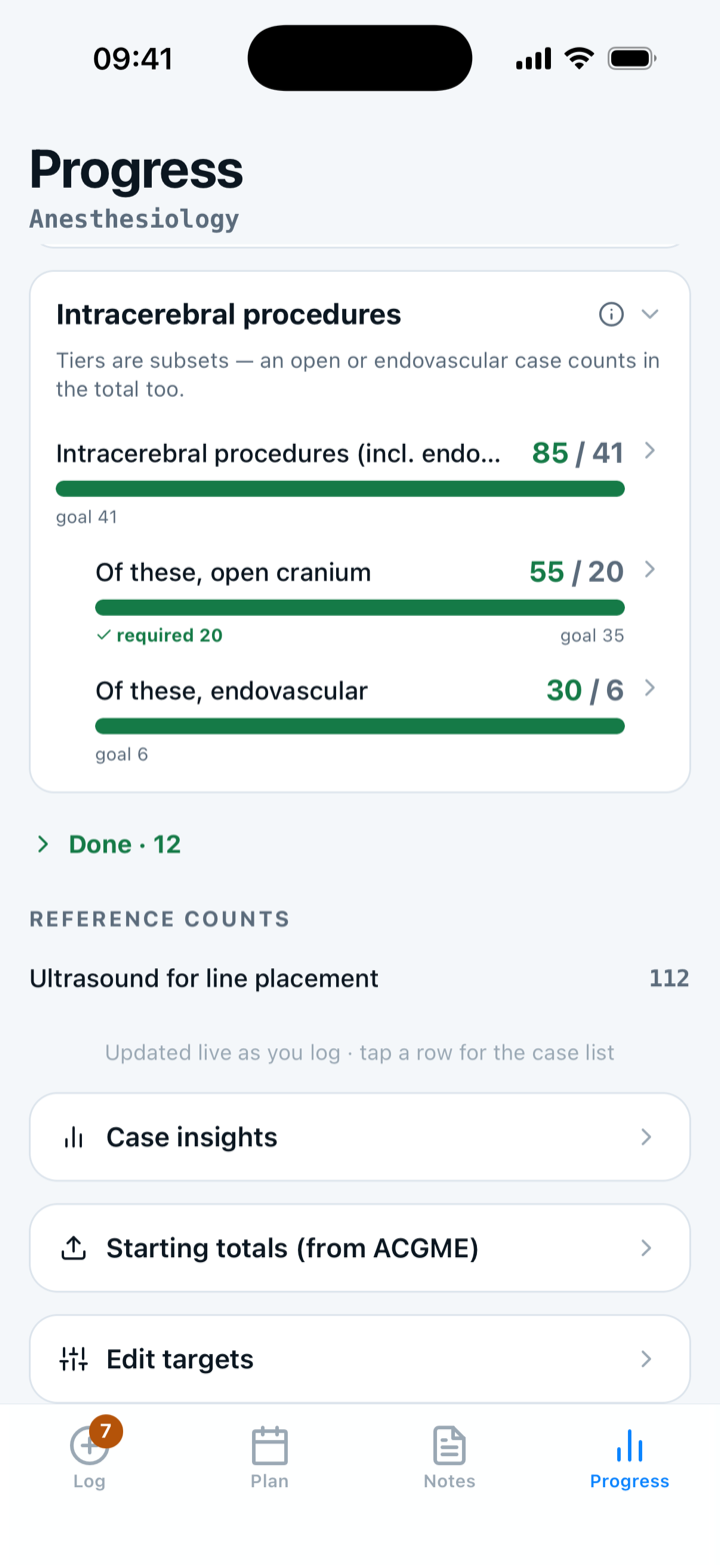Tap the orange 7 badge on Log
This screenshot has width=720, height=1565.
tap(105, 1431)
